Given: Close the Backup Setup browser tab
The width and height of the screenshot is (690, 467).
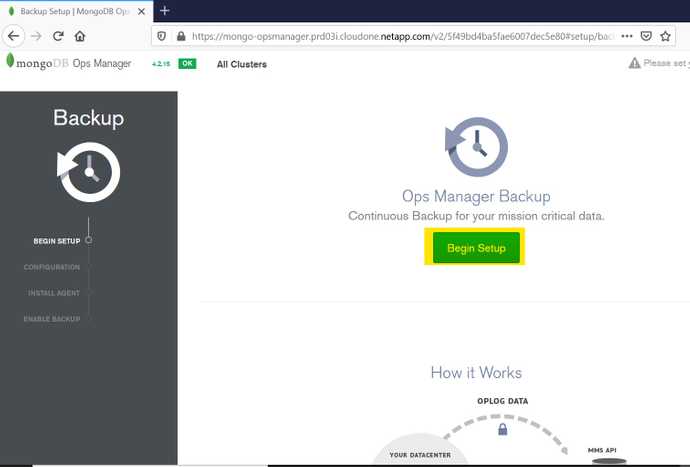Looking at the screenshot, I should click(141, 11).
